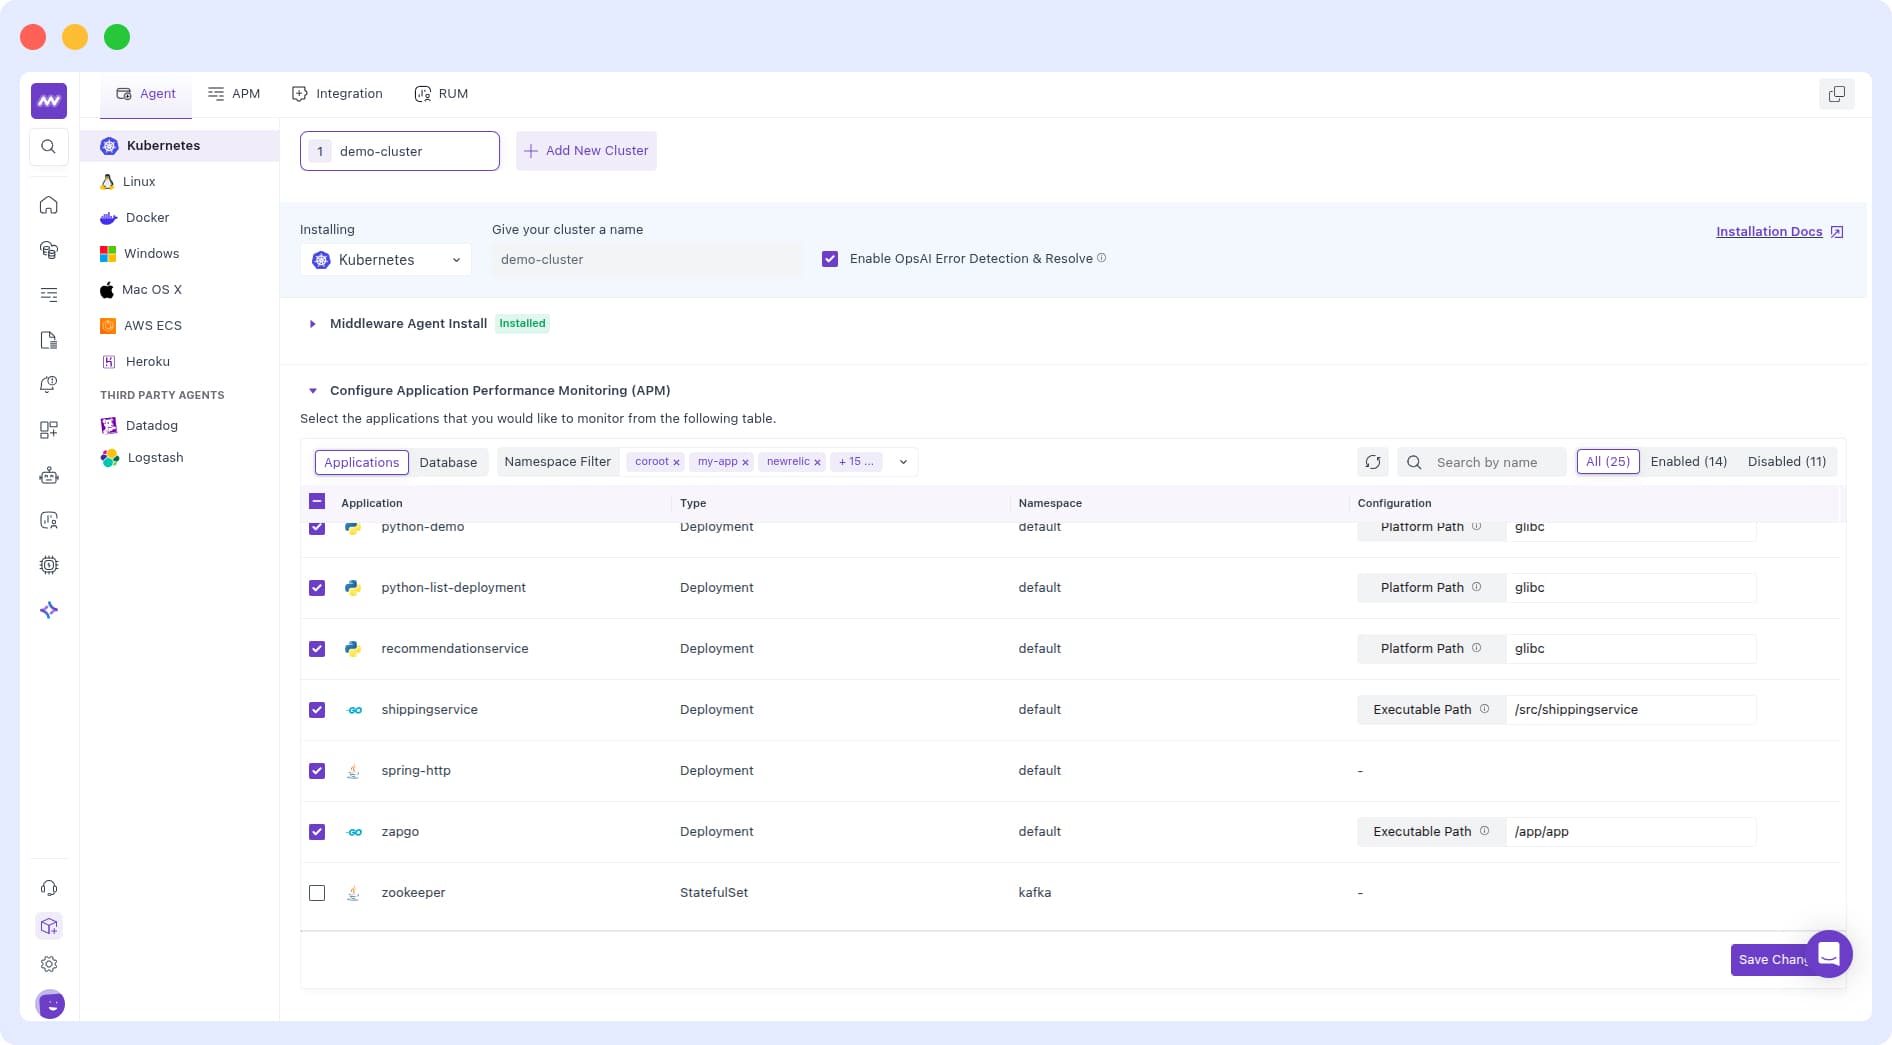
Task: Click the refresh icon above the applications table
Action: tap(1373, 462)
